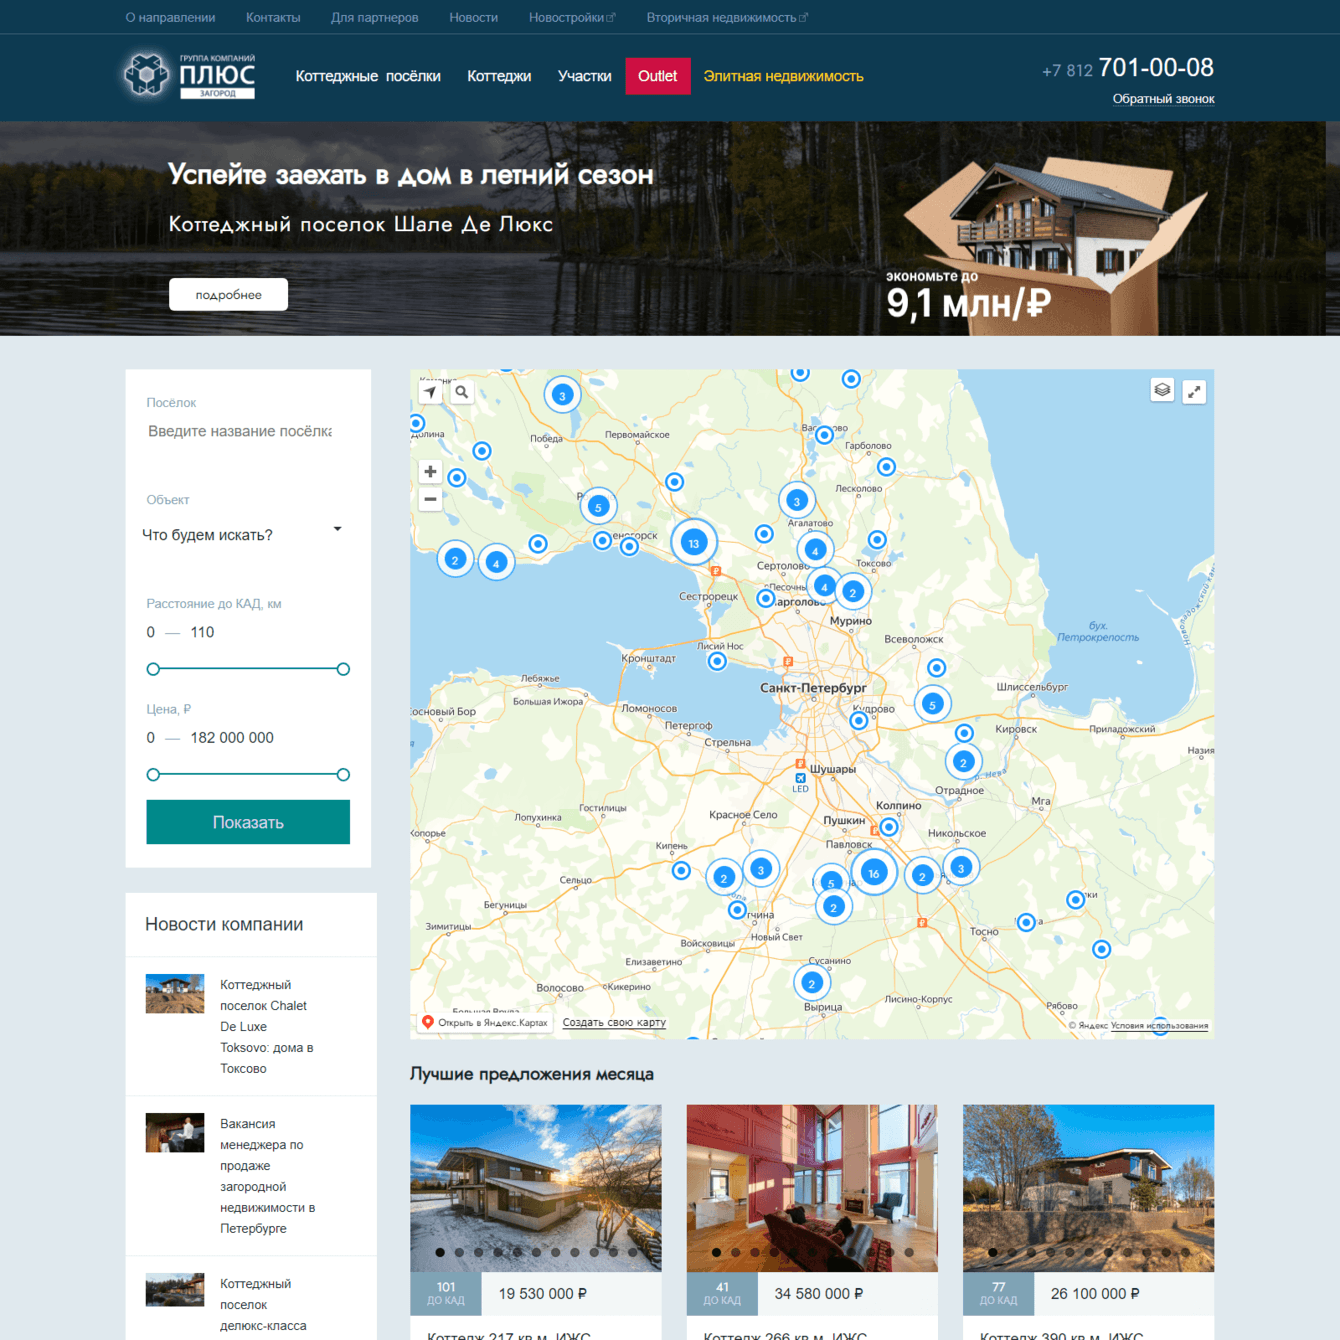Select the cluster 3 near Победа
1340x1340 pixels.
(562, 395)
